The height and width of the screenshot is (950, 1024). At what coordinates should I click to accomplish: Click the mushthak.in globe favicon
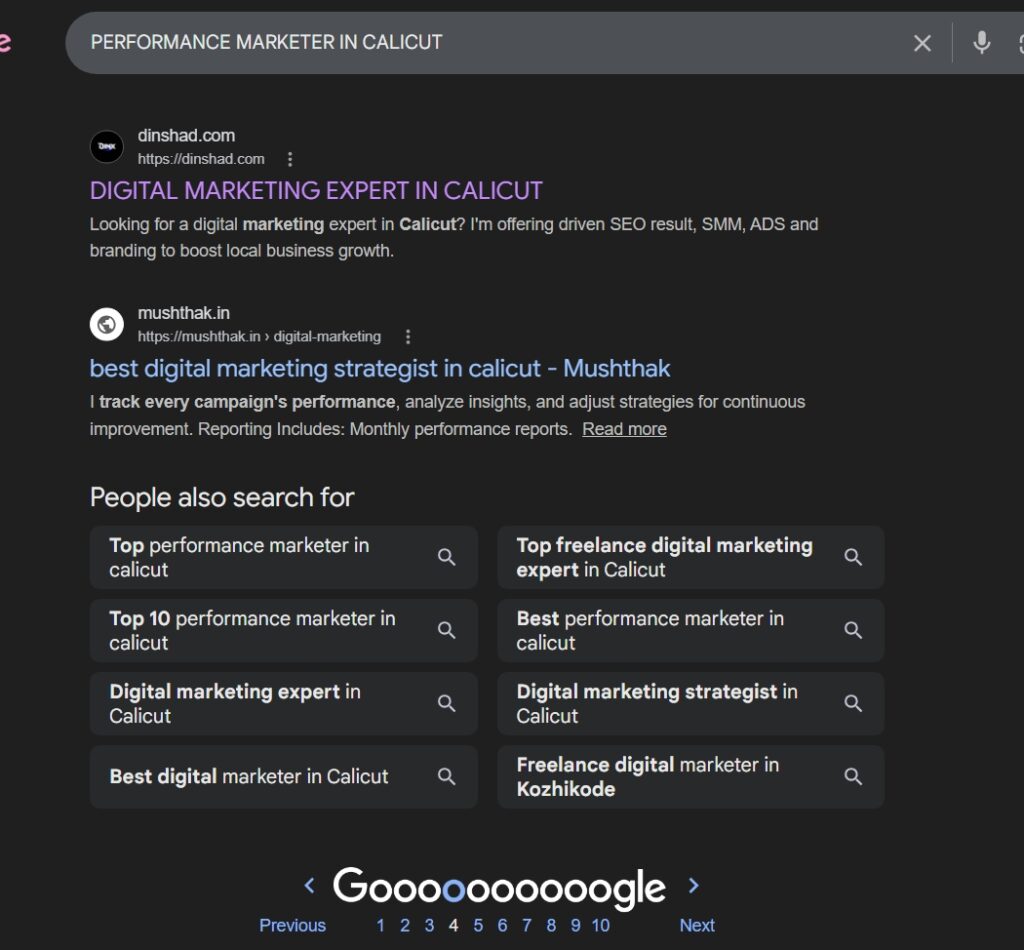click(x=107, y=324)
